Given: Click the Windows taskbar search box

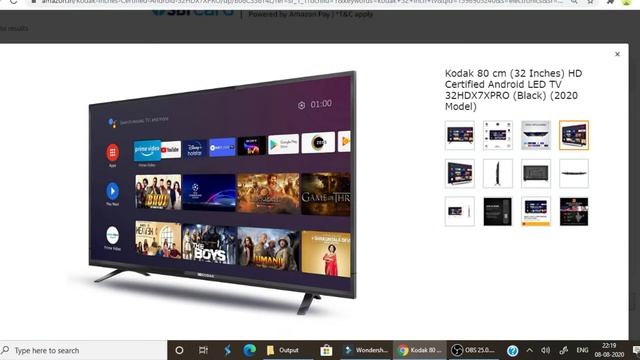Looking at the screenshot, I should (x=83, y=350).
